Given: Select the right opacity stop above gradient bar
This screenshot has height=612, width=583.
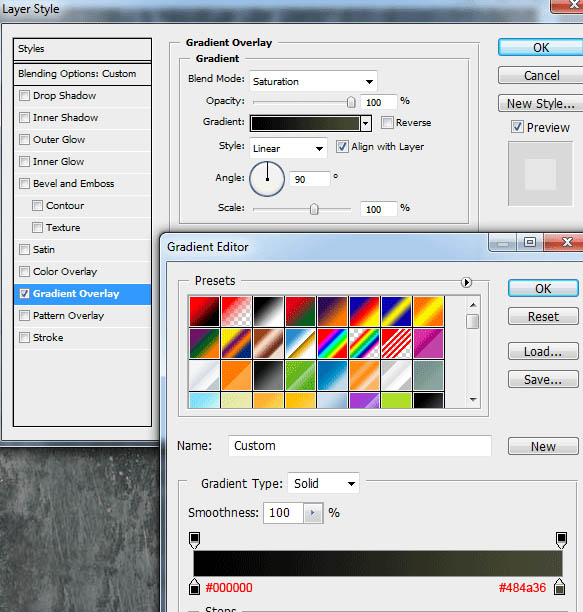Looking at the screenshot, I should pyautogui.click(x=561, y=540).
